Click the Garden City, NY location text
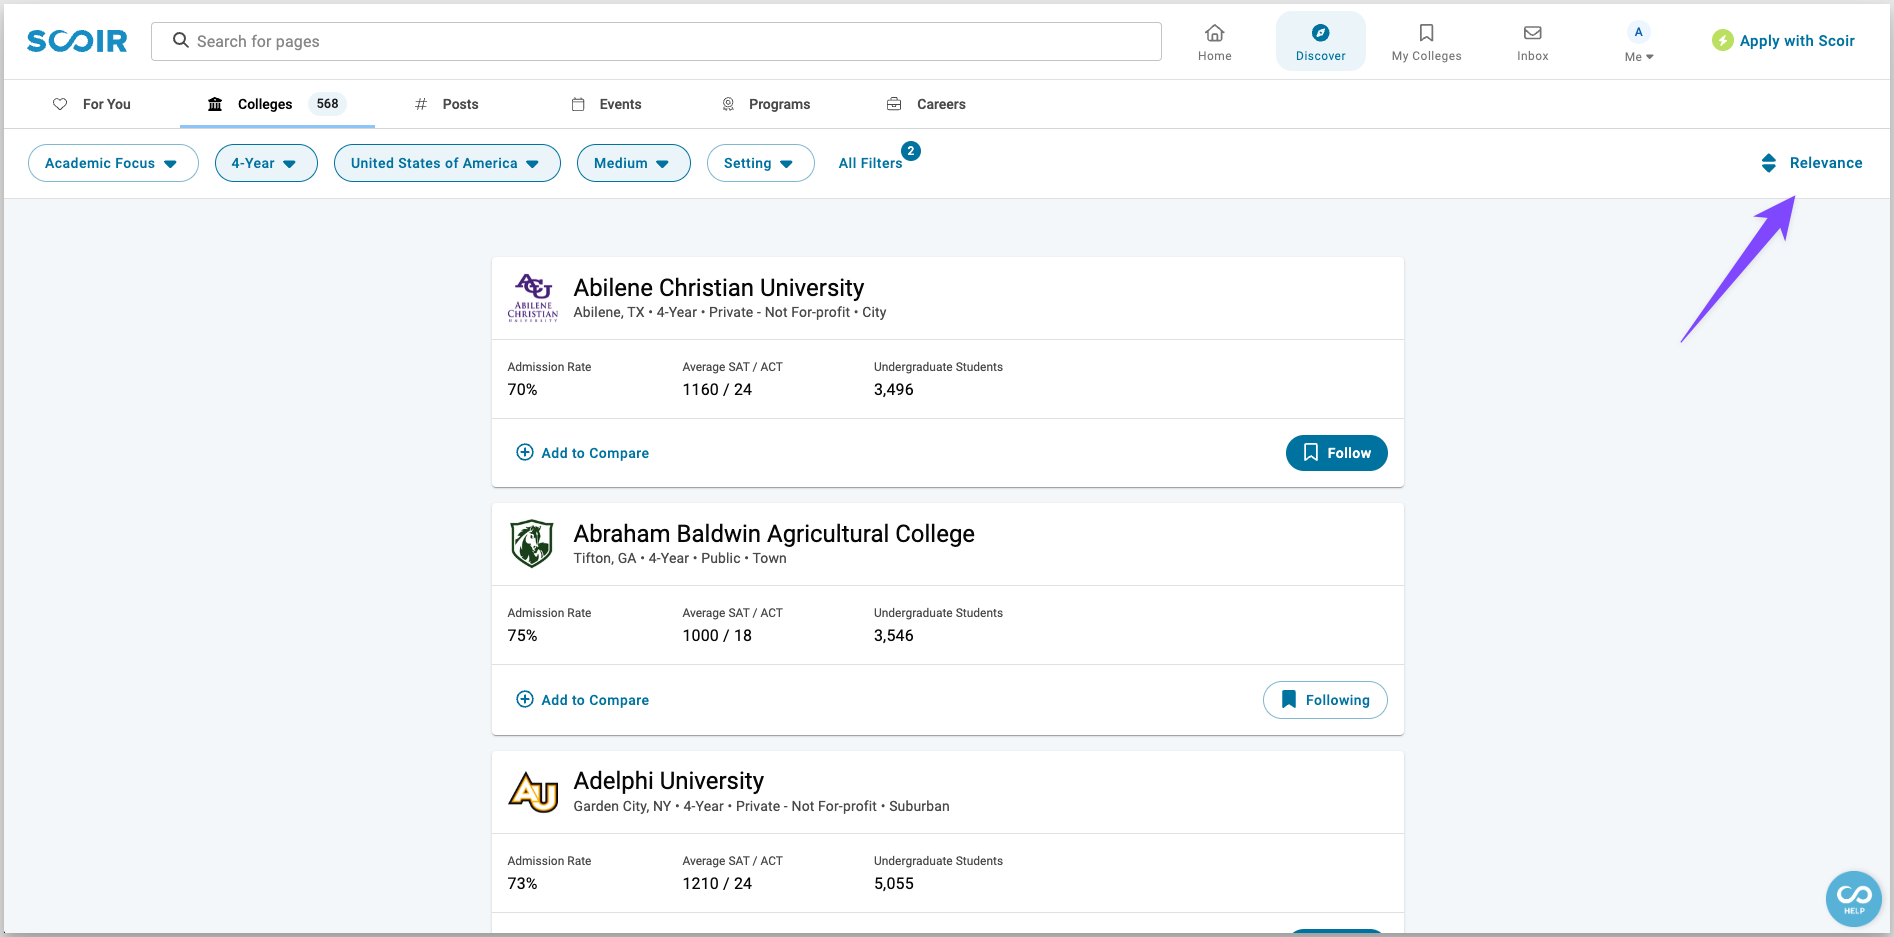 [622, 806]
